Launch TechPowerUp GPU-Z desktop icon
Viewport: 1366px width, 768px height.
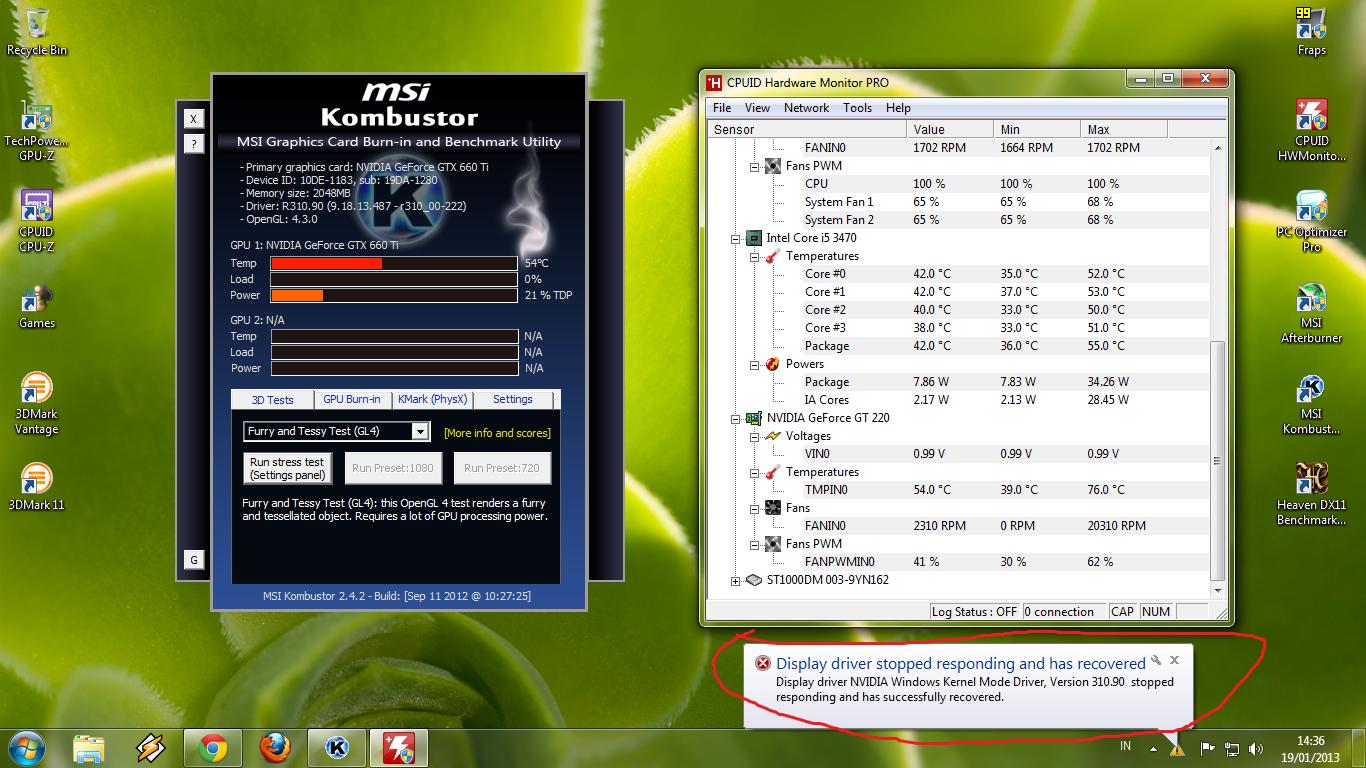click(x=36, y=130)
